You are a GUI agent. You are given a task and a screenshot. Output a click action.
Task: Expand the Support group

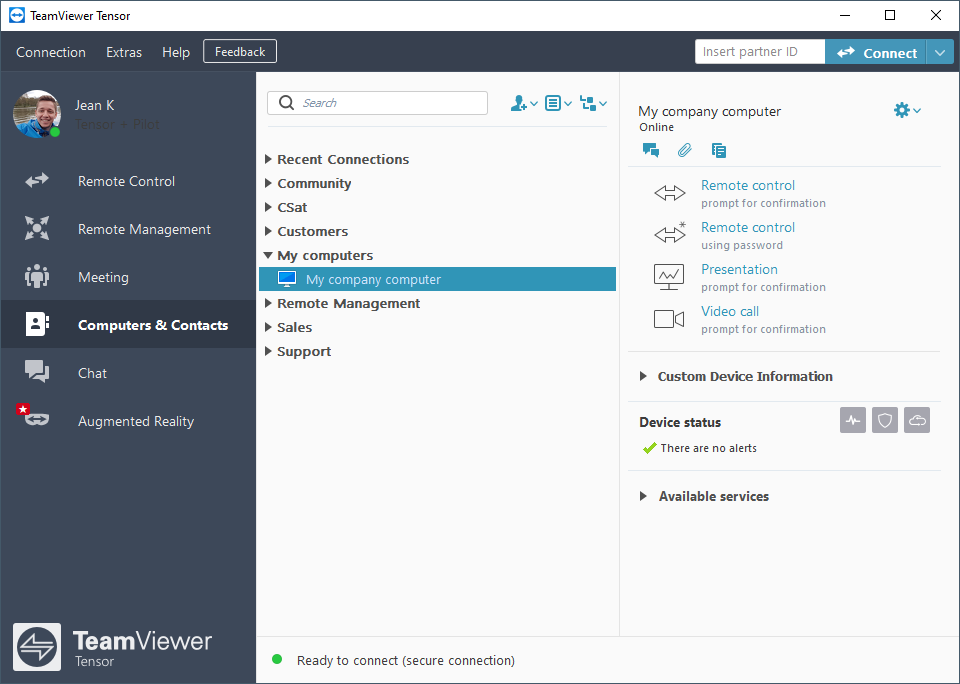(268, 351)
